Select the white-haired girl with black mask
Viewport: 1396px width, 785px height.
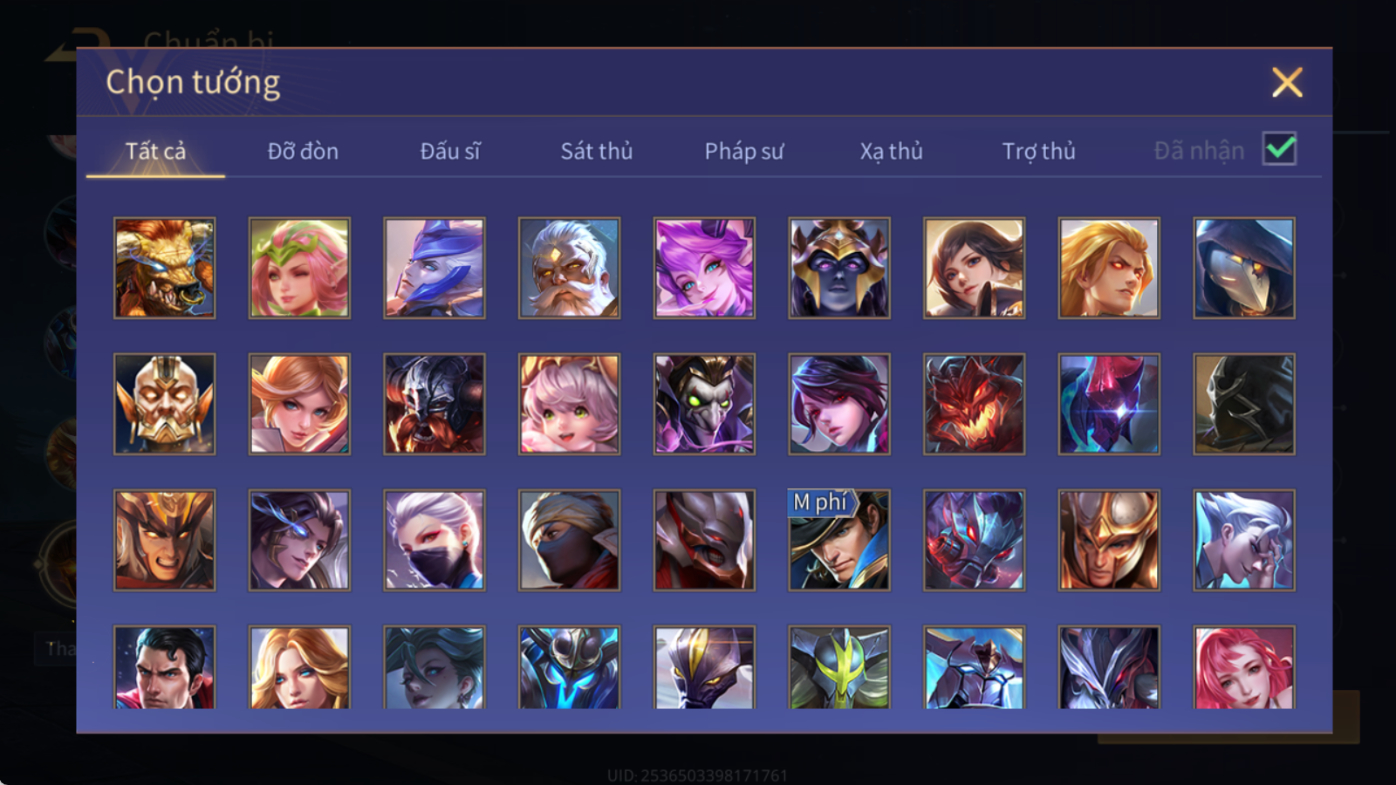pyautogui.click(x=434, y=540)
